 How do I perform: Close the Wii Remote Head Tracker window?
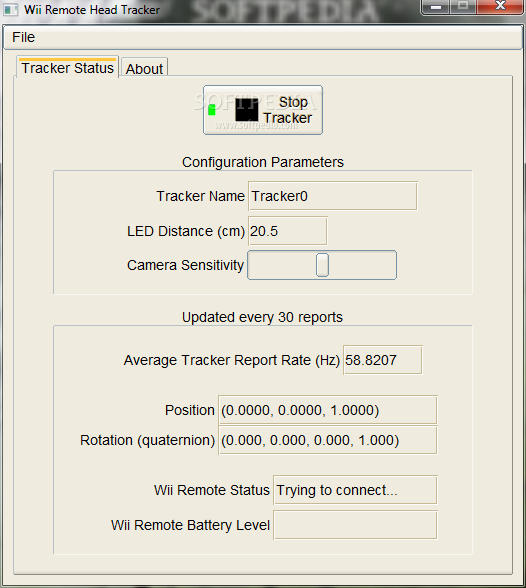tap(500, 7)
